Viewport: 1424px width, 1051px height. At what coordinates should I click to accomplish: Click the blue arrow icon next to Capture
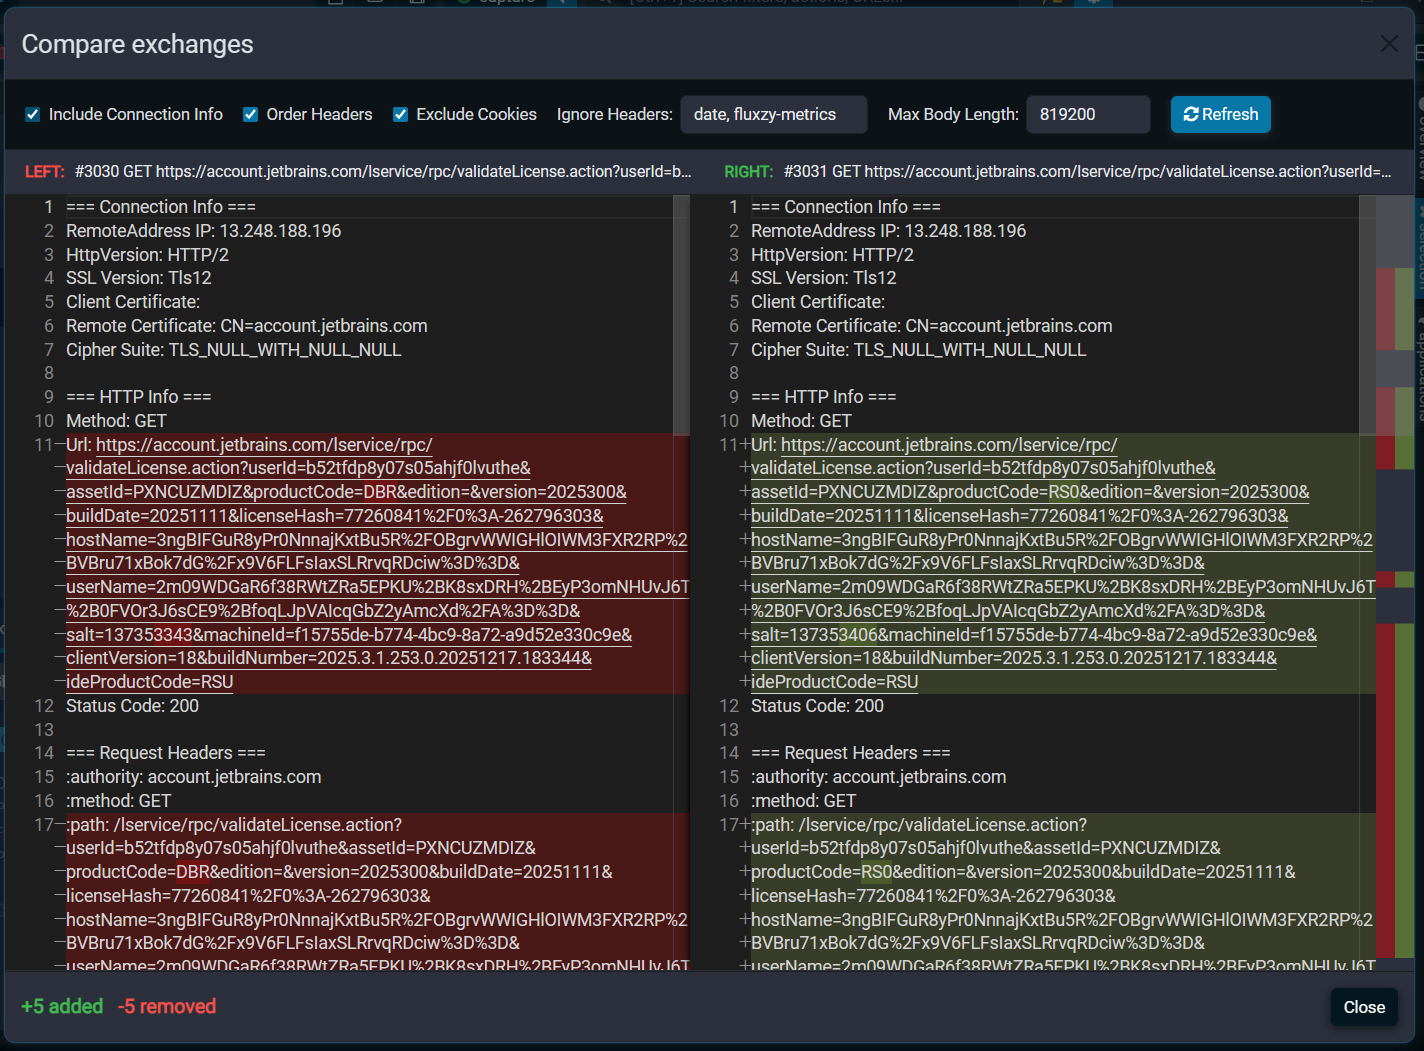562,3
